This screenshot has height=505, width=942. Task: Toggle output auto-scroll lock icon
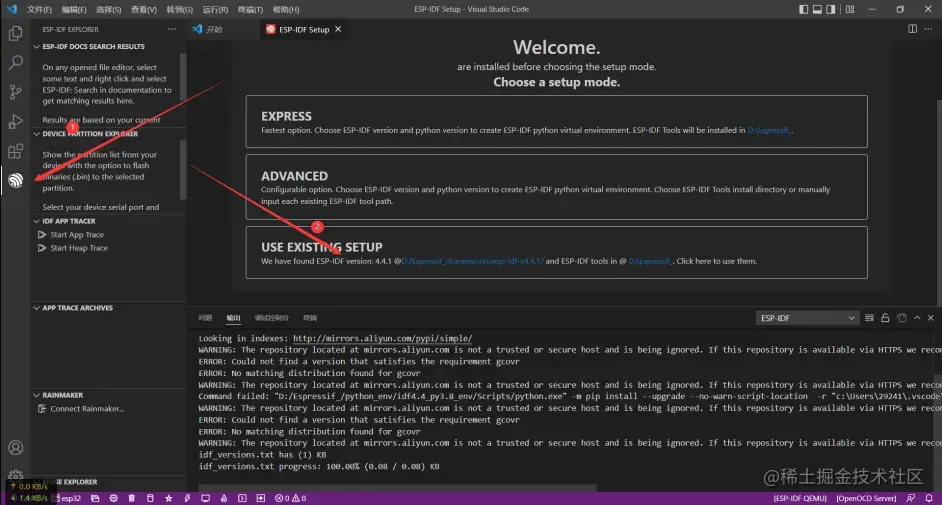click(x=885, y=318)
